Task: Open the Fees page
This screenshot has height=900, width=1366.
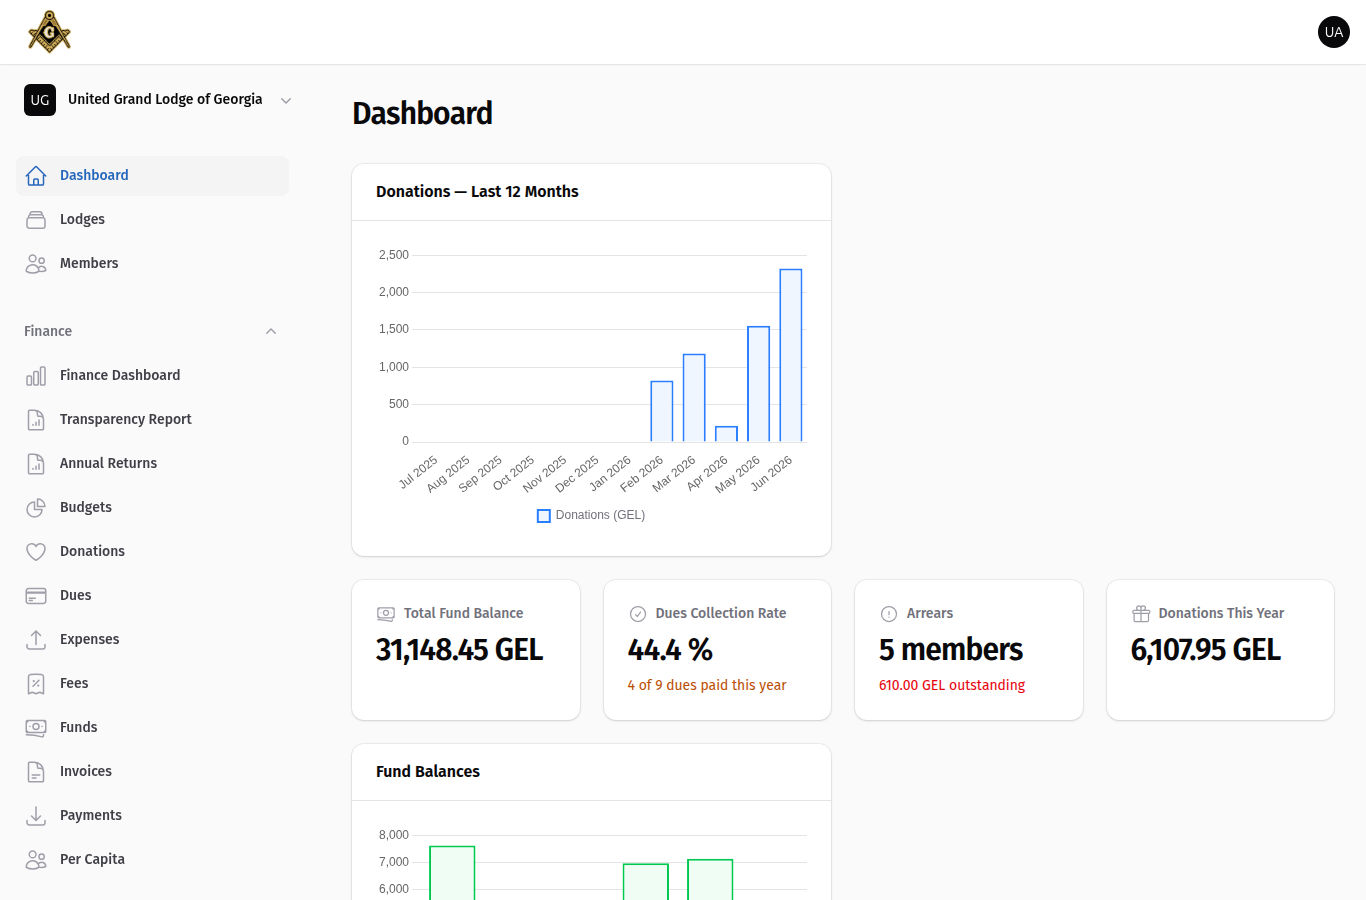Action: pos(152,684)
